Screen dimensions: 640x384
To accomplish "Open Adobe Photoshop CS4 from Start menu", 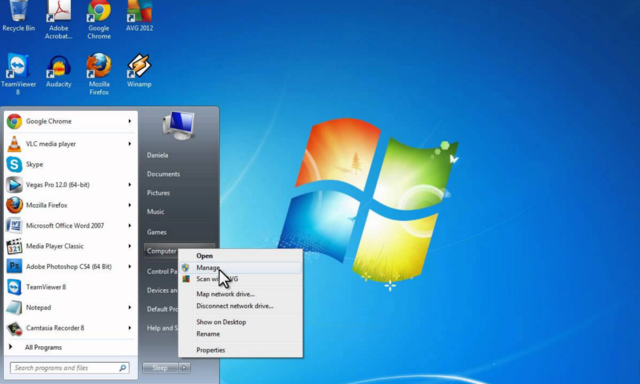I will [x=70, y=266].
